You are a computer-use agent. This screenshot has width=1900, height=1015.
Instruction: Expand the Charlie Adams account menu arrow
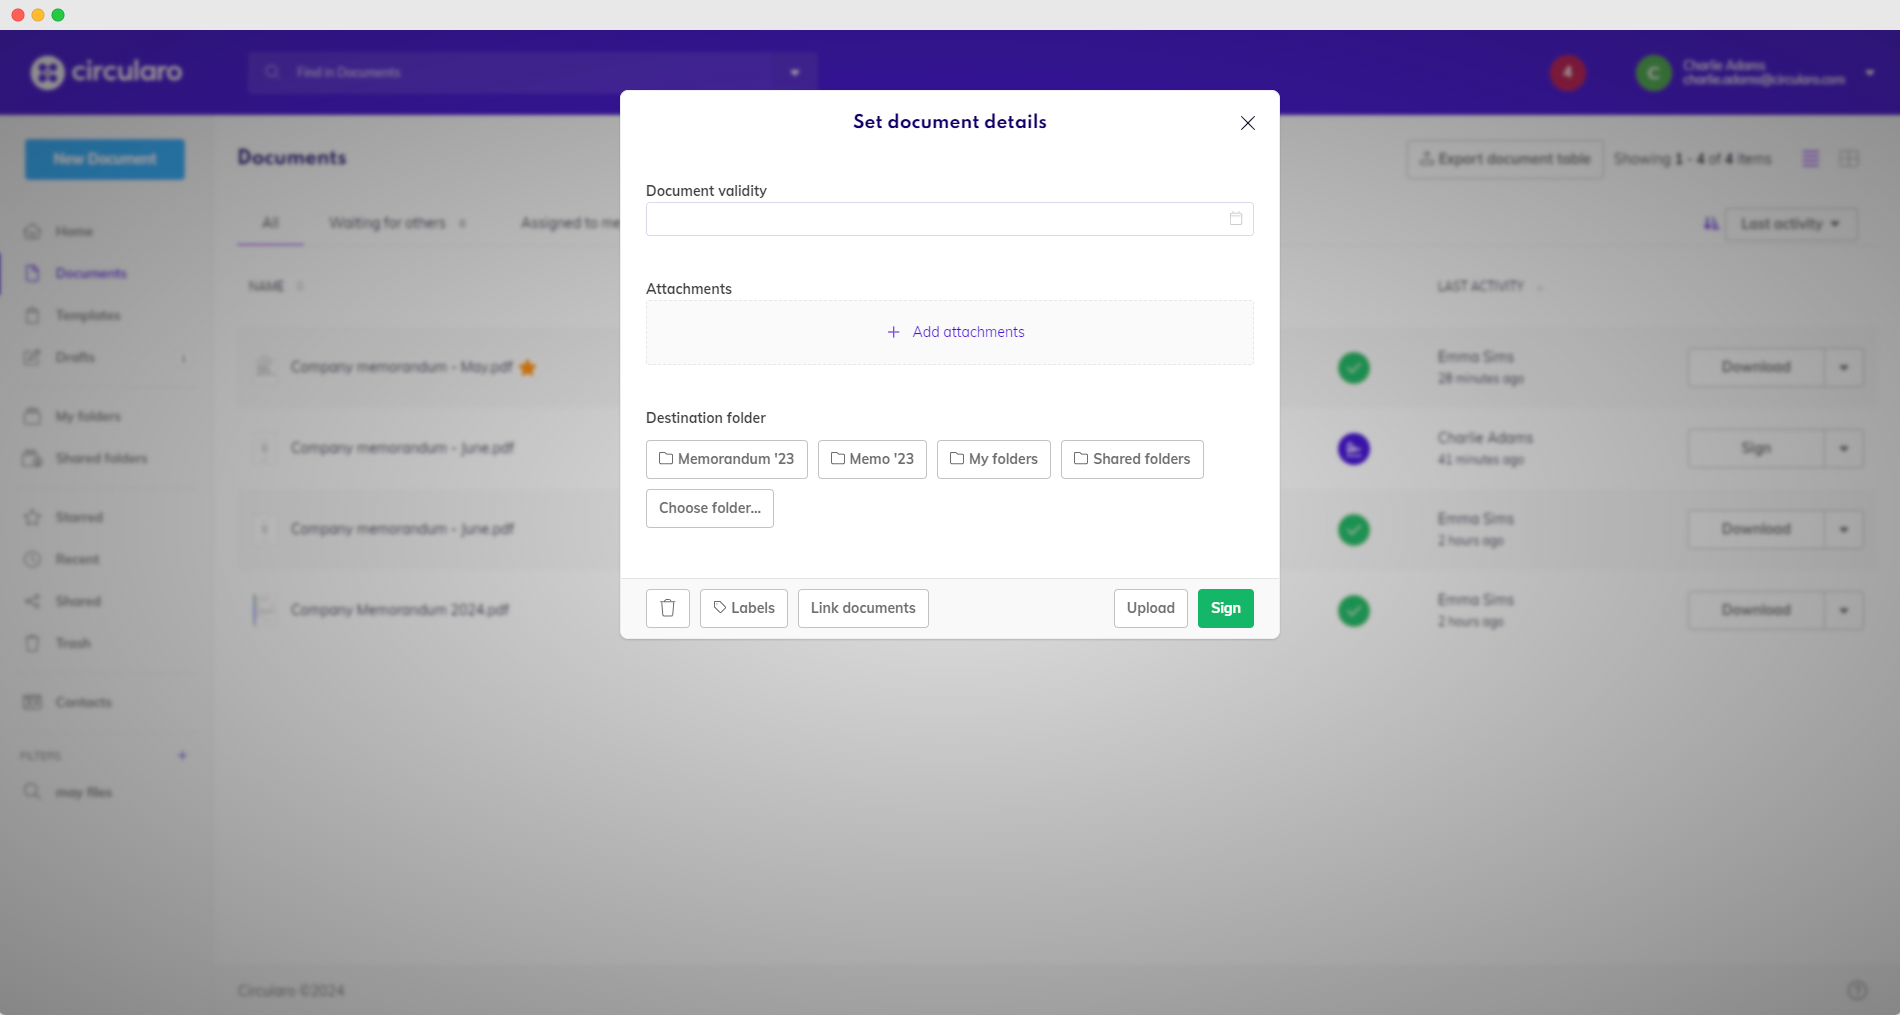1870,72
